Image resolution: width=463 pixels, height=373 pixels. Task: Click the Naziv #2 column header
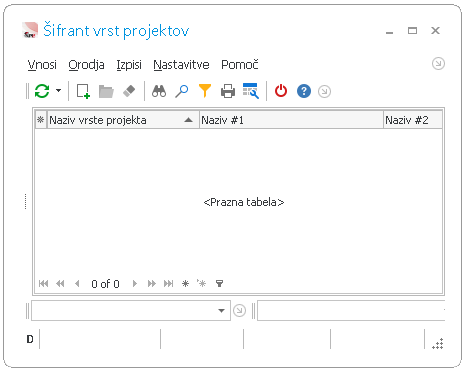tap(413, 120)
